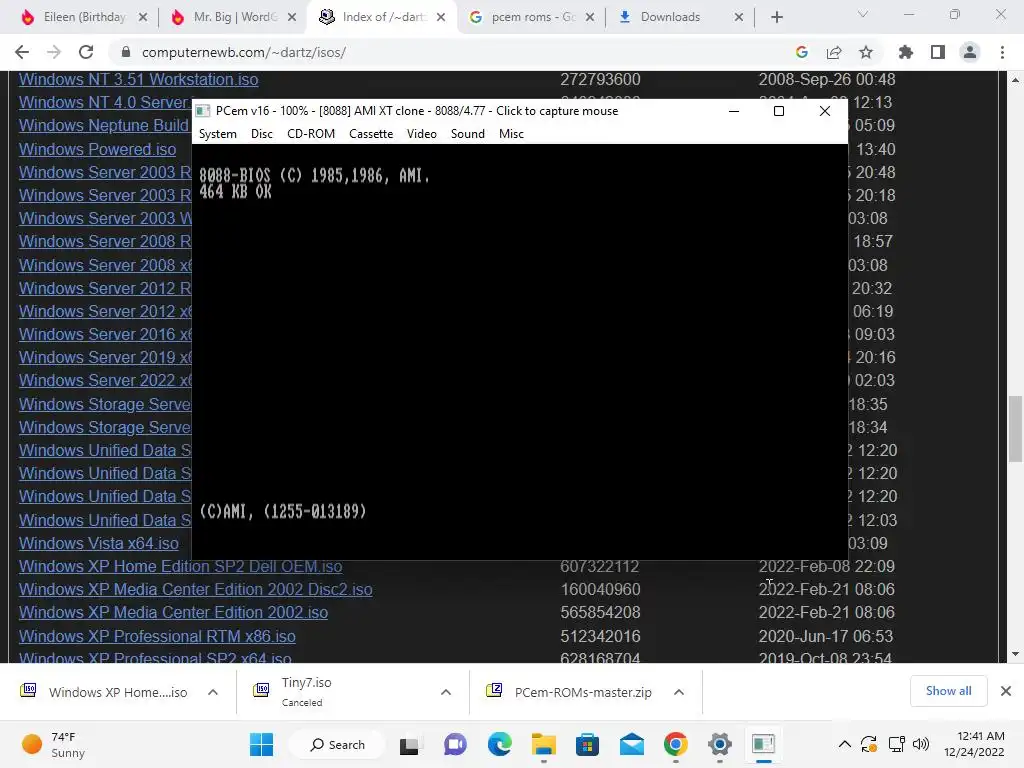Bookmark this page with the star
Image resolution: width=1024 pixels, height=768 pixels.
866,52
